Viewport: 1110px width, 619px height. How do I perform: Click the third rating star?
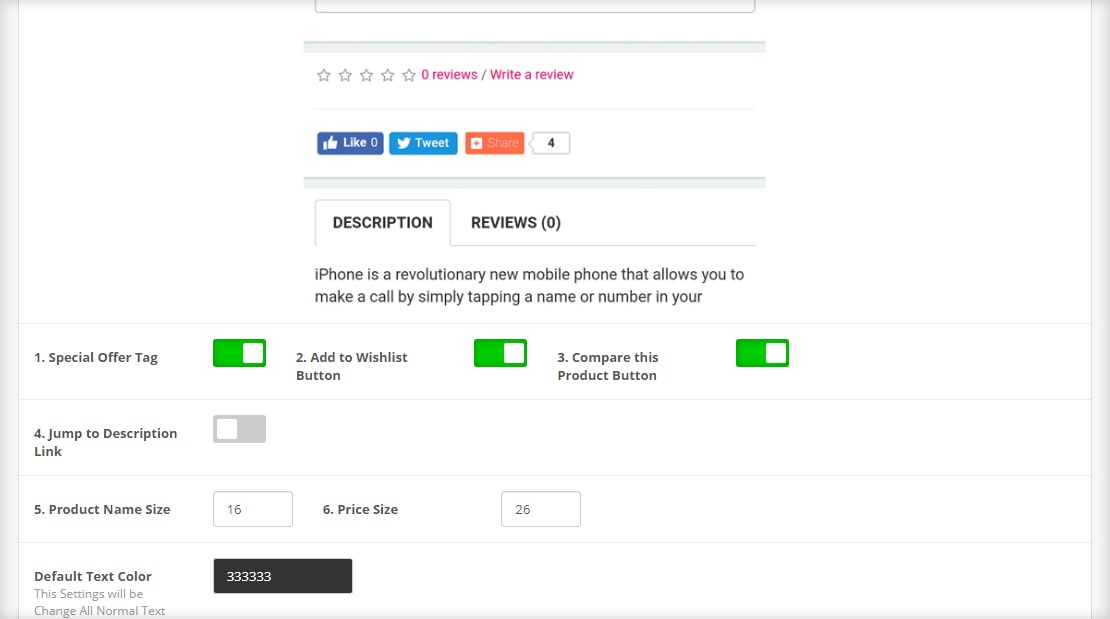[x=366, y=75]
